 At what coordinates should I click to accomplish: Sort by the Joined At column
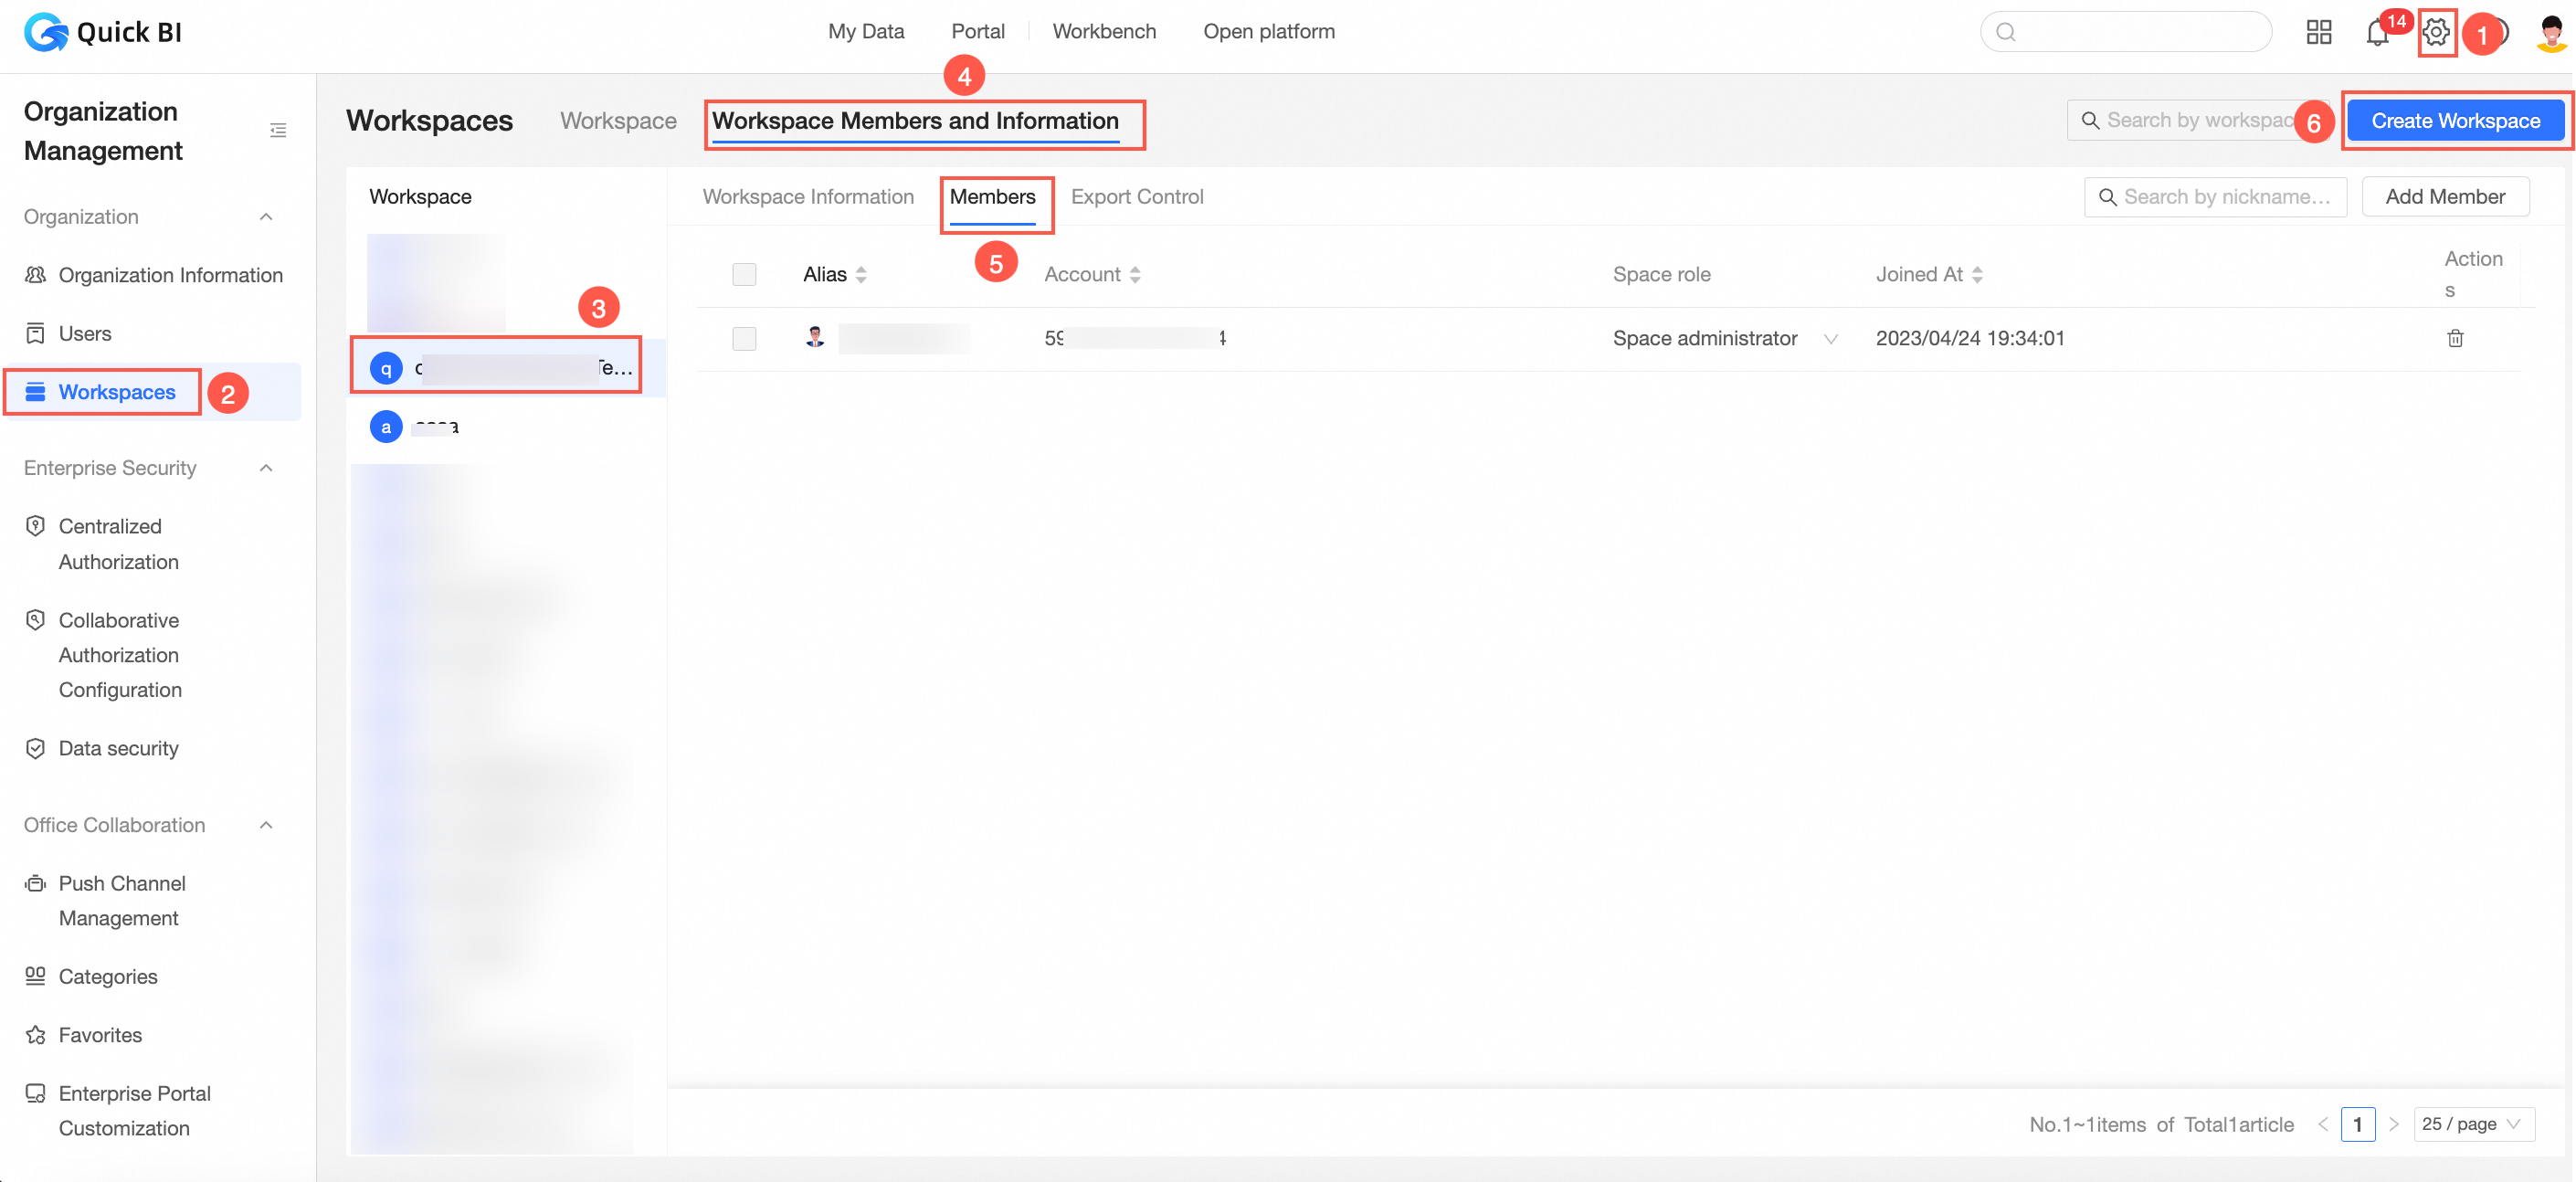tap(1977, 275)
